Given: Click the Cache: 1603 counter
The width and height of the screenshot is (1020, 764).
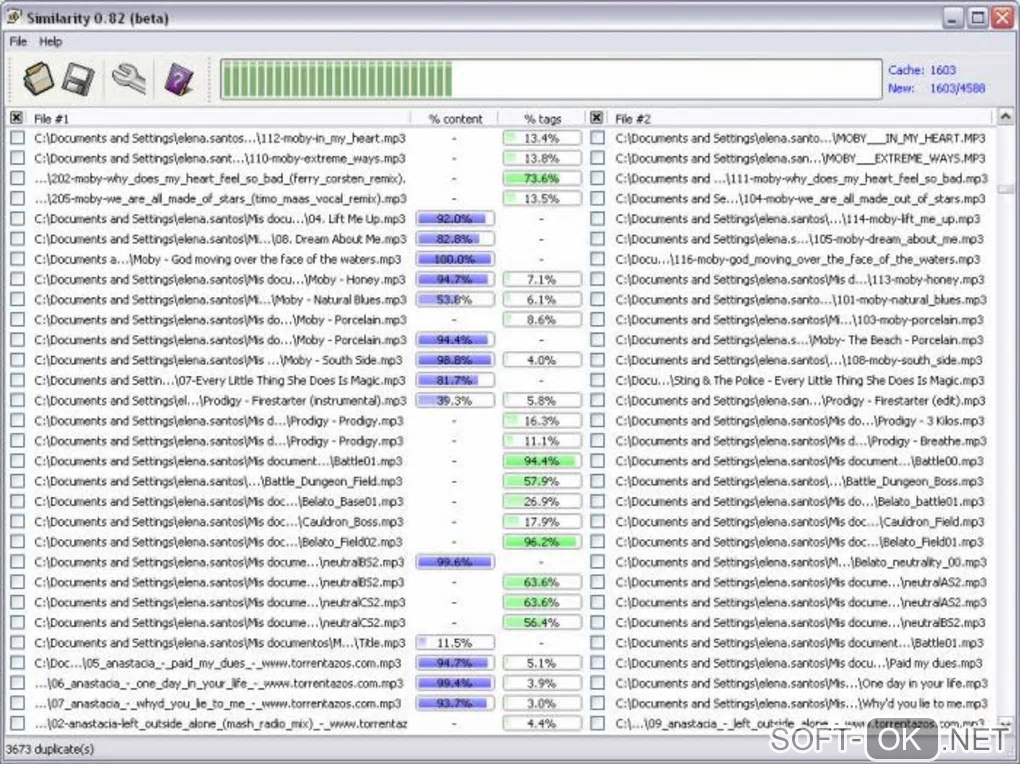Looking at the screenshot, I should [922, 70].
